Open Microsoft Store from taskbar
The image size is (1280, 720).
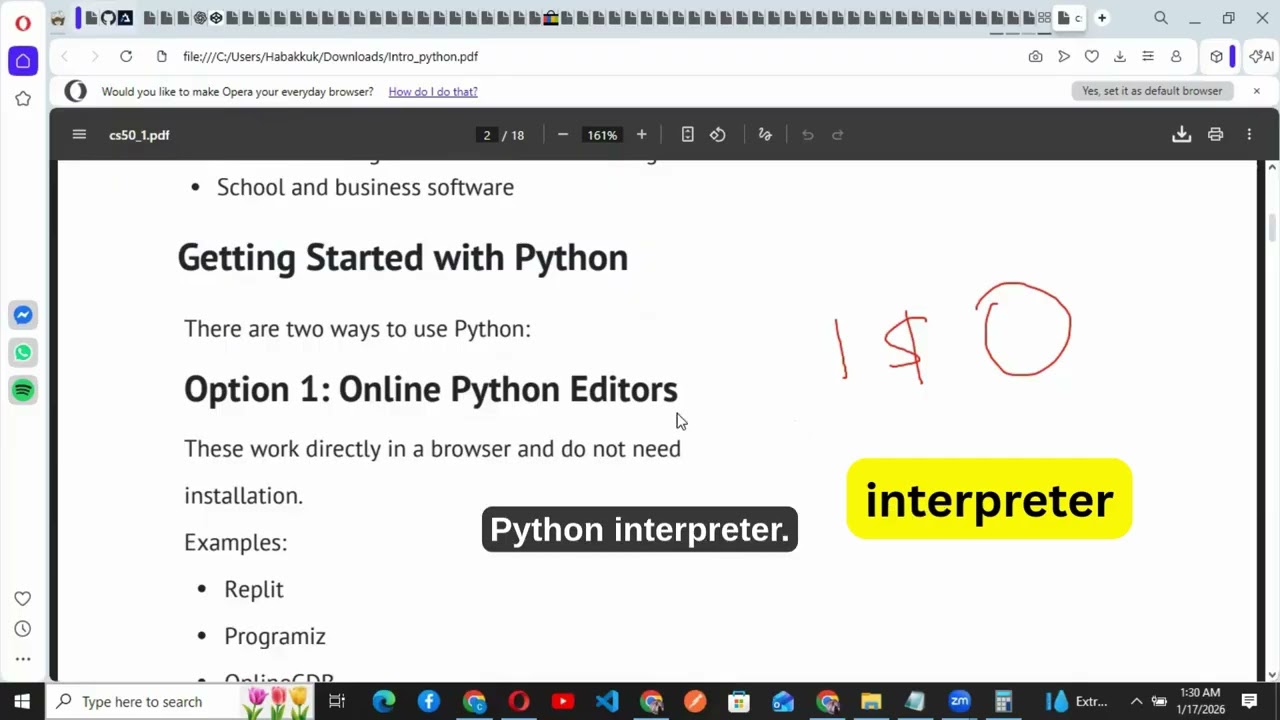point(739,701)
